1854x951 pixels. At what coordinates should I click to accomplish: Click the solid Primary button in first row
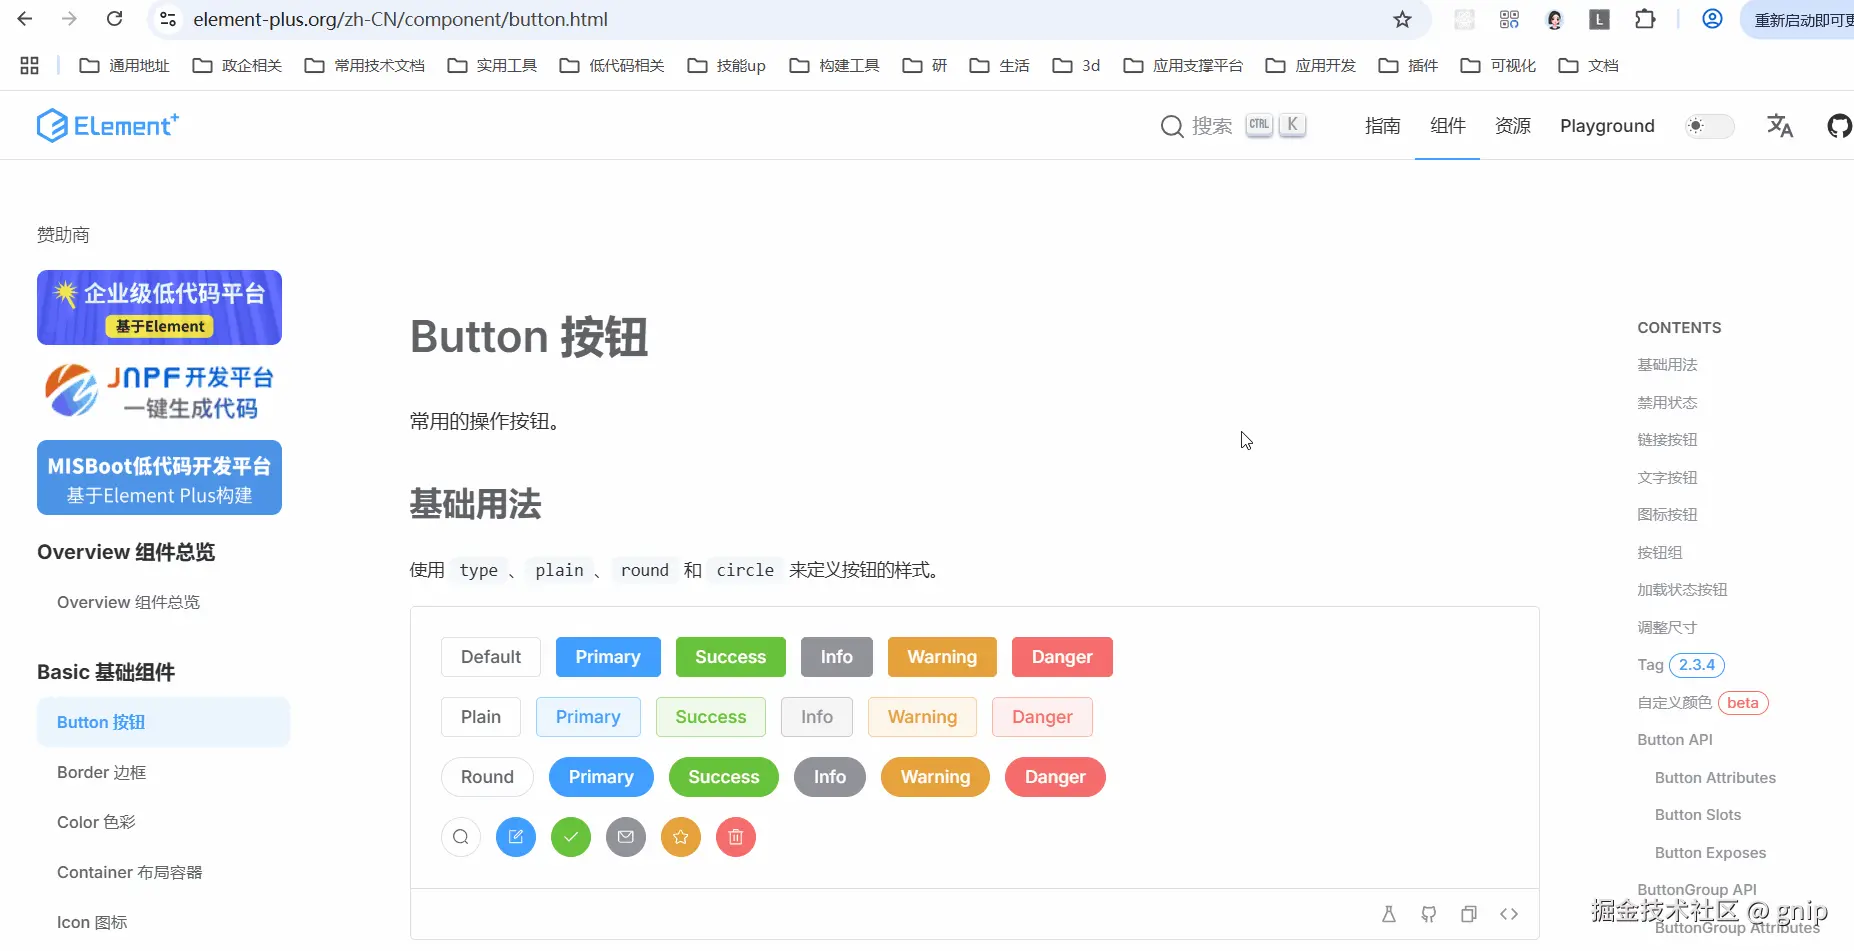pyautogui.click(x=608, y=657)
